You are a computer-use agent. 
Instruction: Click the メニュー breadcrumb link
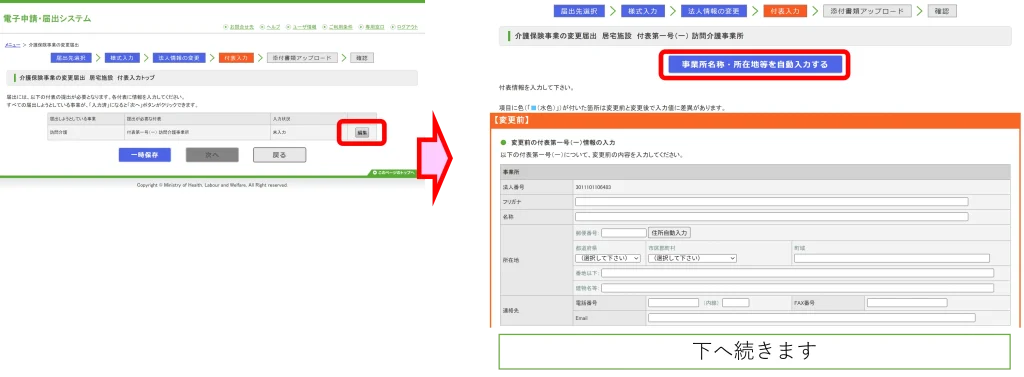pos(12,44)
